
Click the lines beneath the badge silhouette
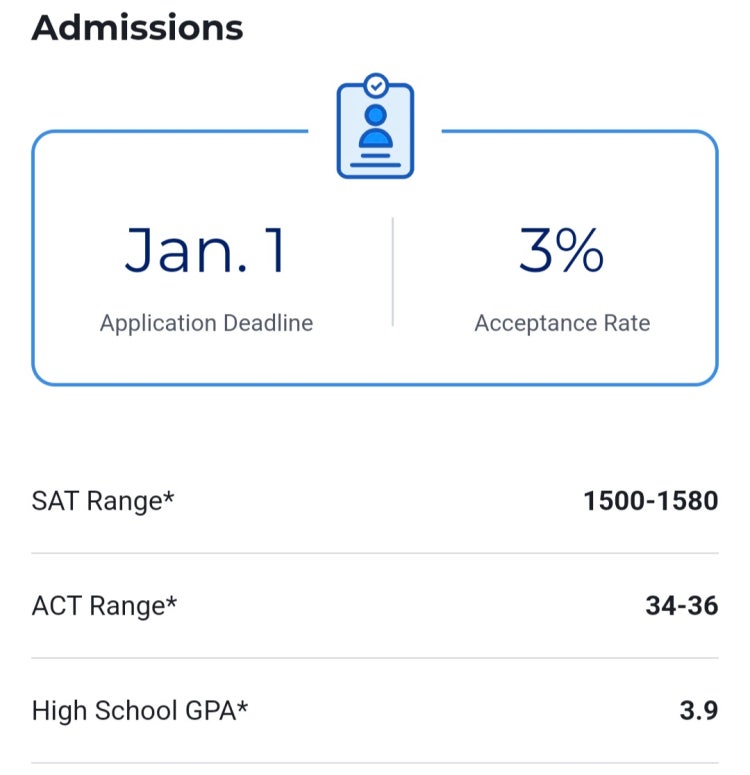coord(375,160)
